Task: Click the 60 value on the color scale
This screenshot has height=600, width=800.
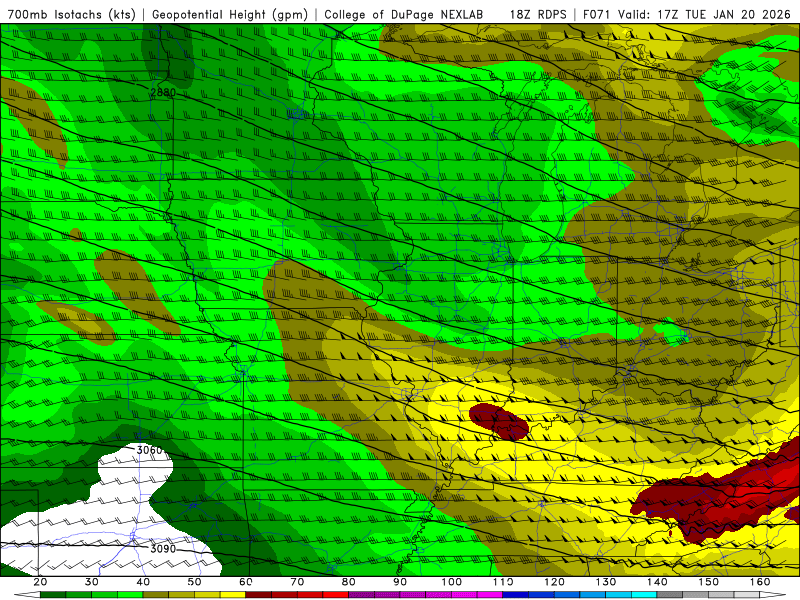Action: [246, 582]
